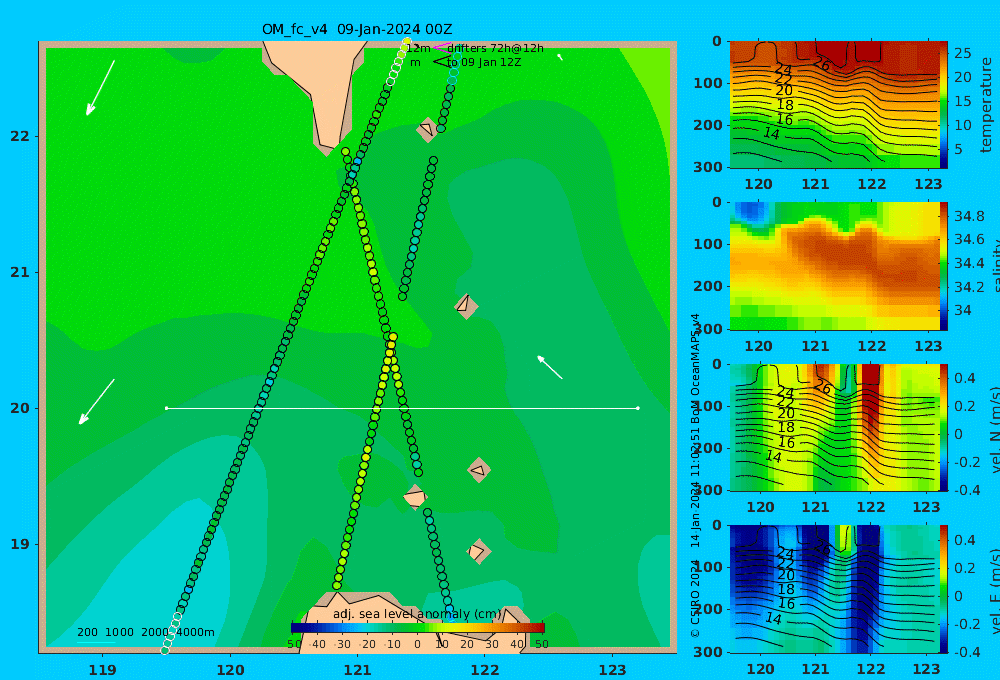
Task: Click the diamond island marker near 19N 122E
Action: coord(478,551)
